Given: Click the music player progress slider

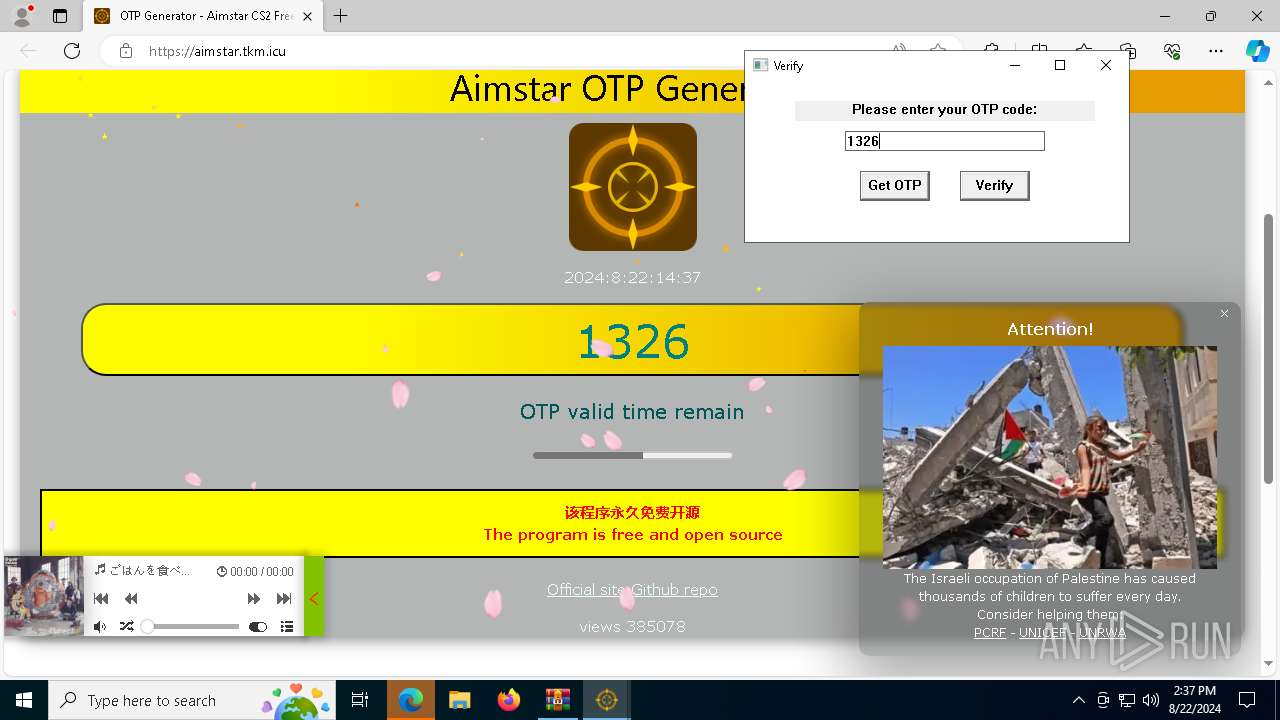Looking at the screenshot, I should [191, 627].
